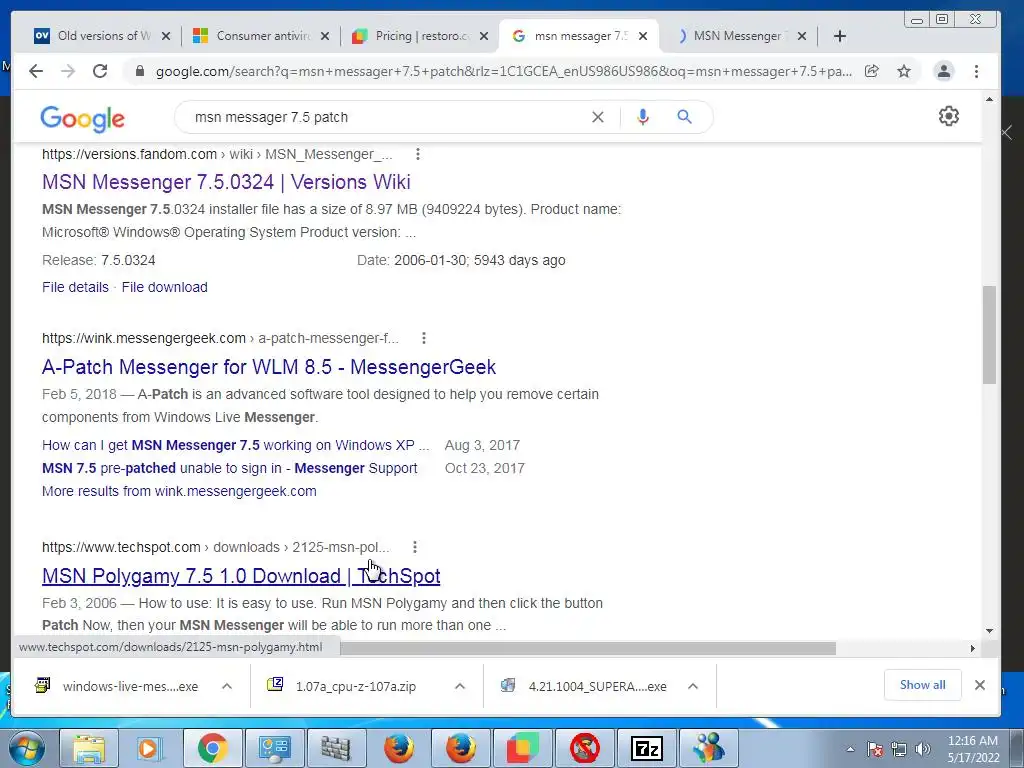The image size is (1024, 768).
Task: Launch Windows Media Player from taskbar
Action: click(150, 748)
